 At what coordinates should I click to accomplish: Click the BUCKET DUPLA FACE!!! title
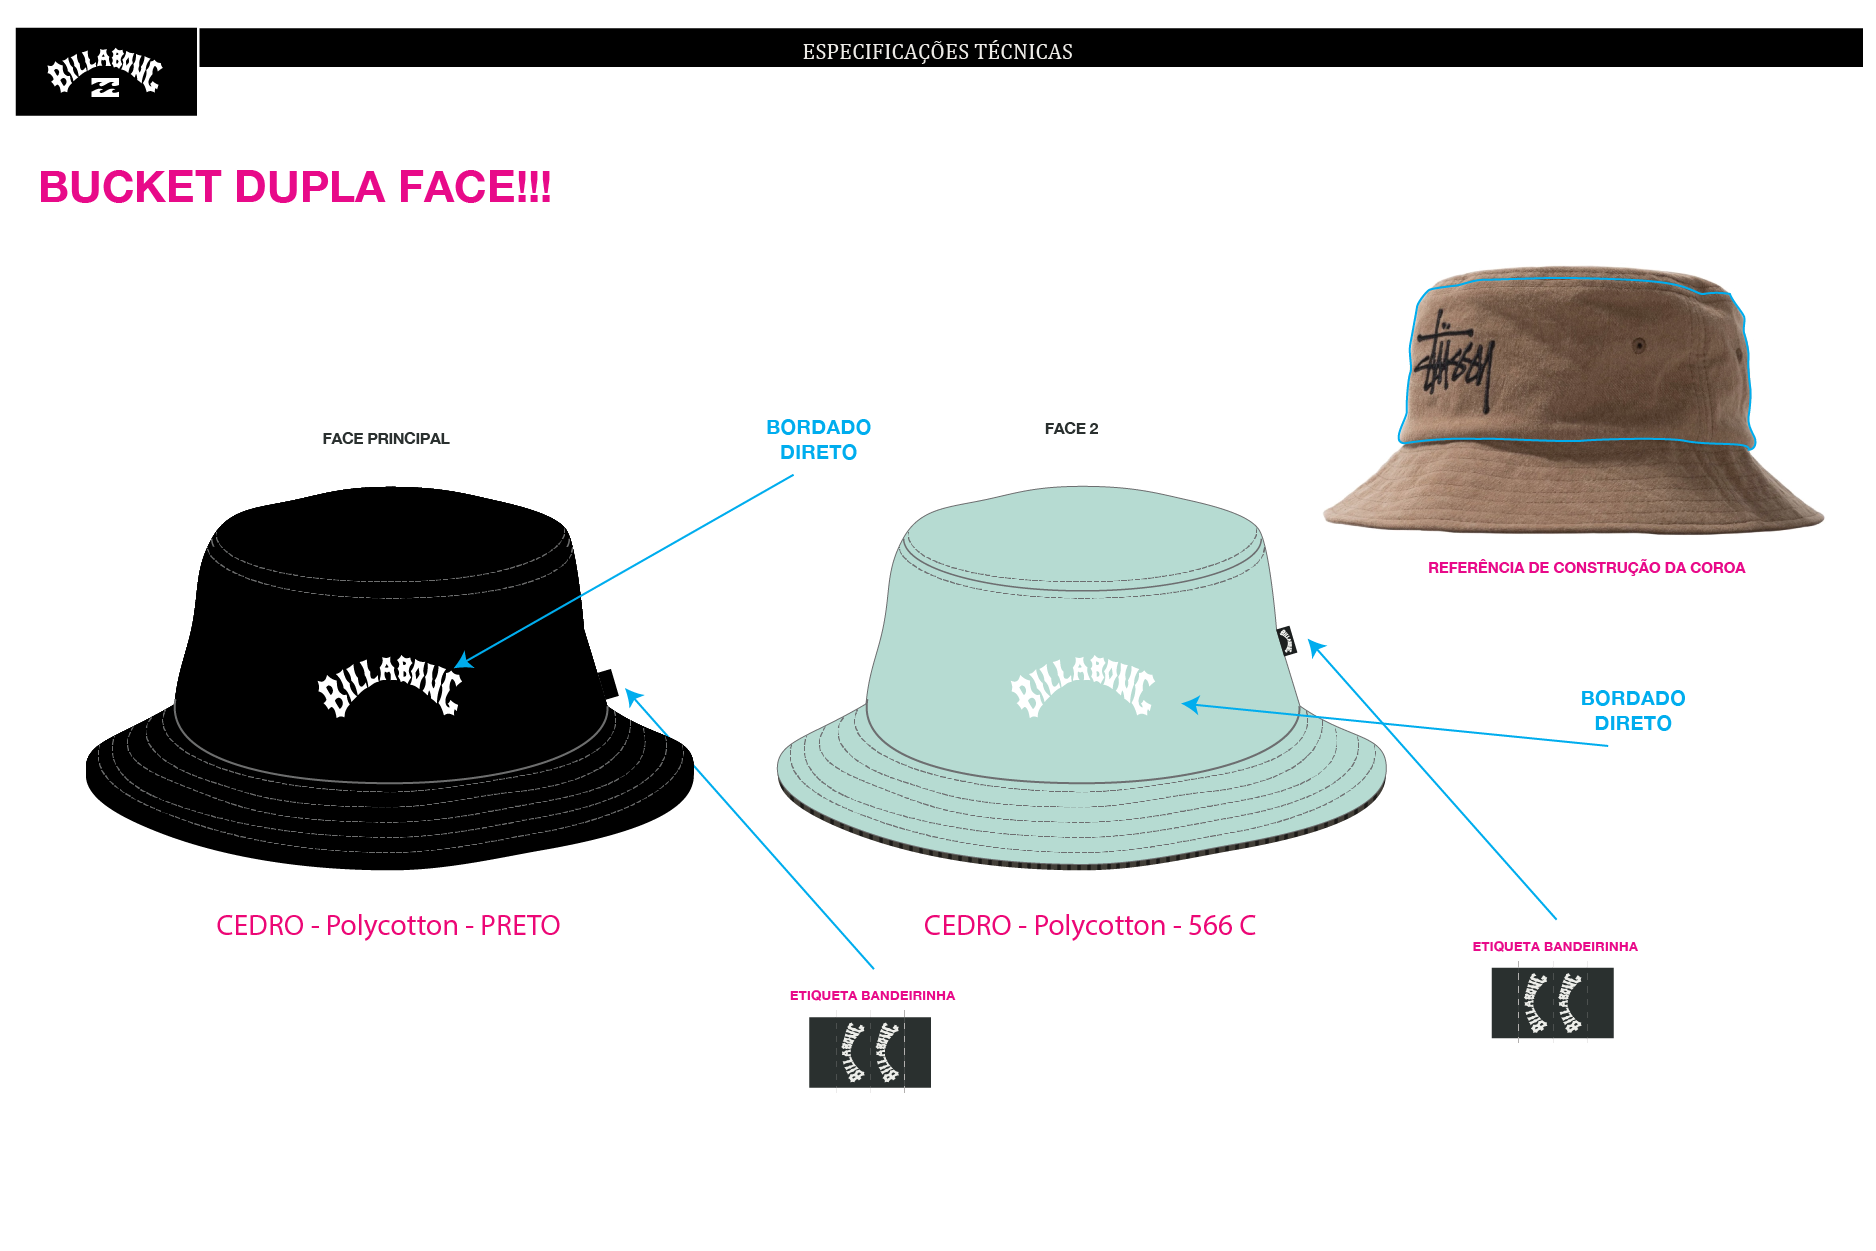295,187
